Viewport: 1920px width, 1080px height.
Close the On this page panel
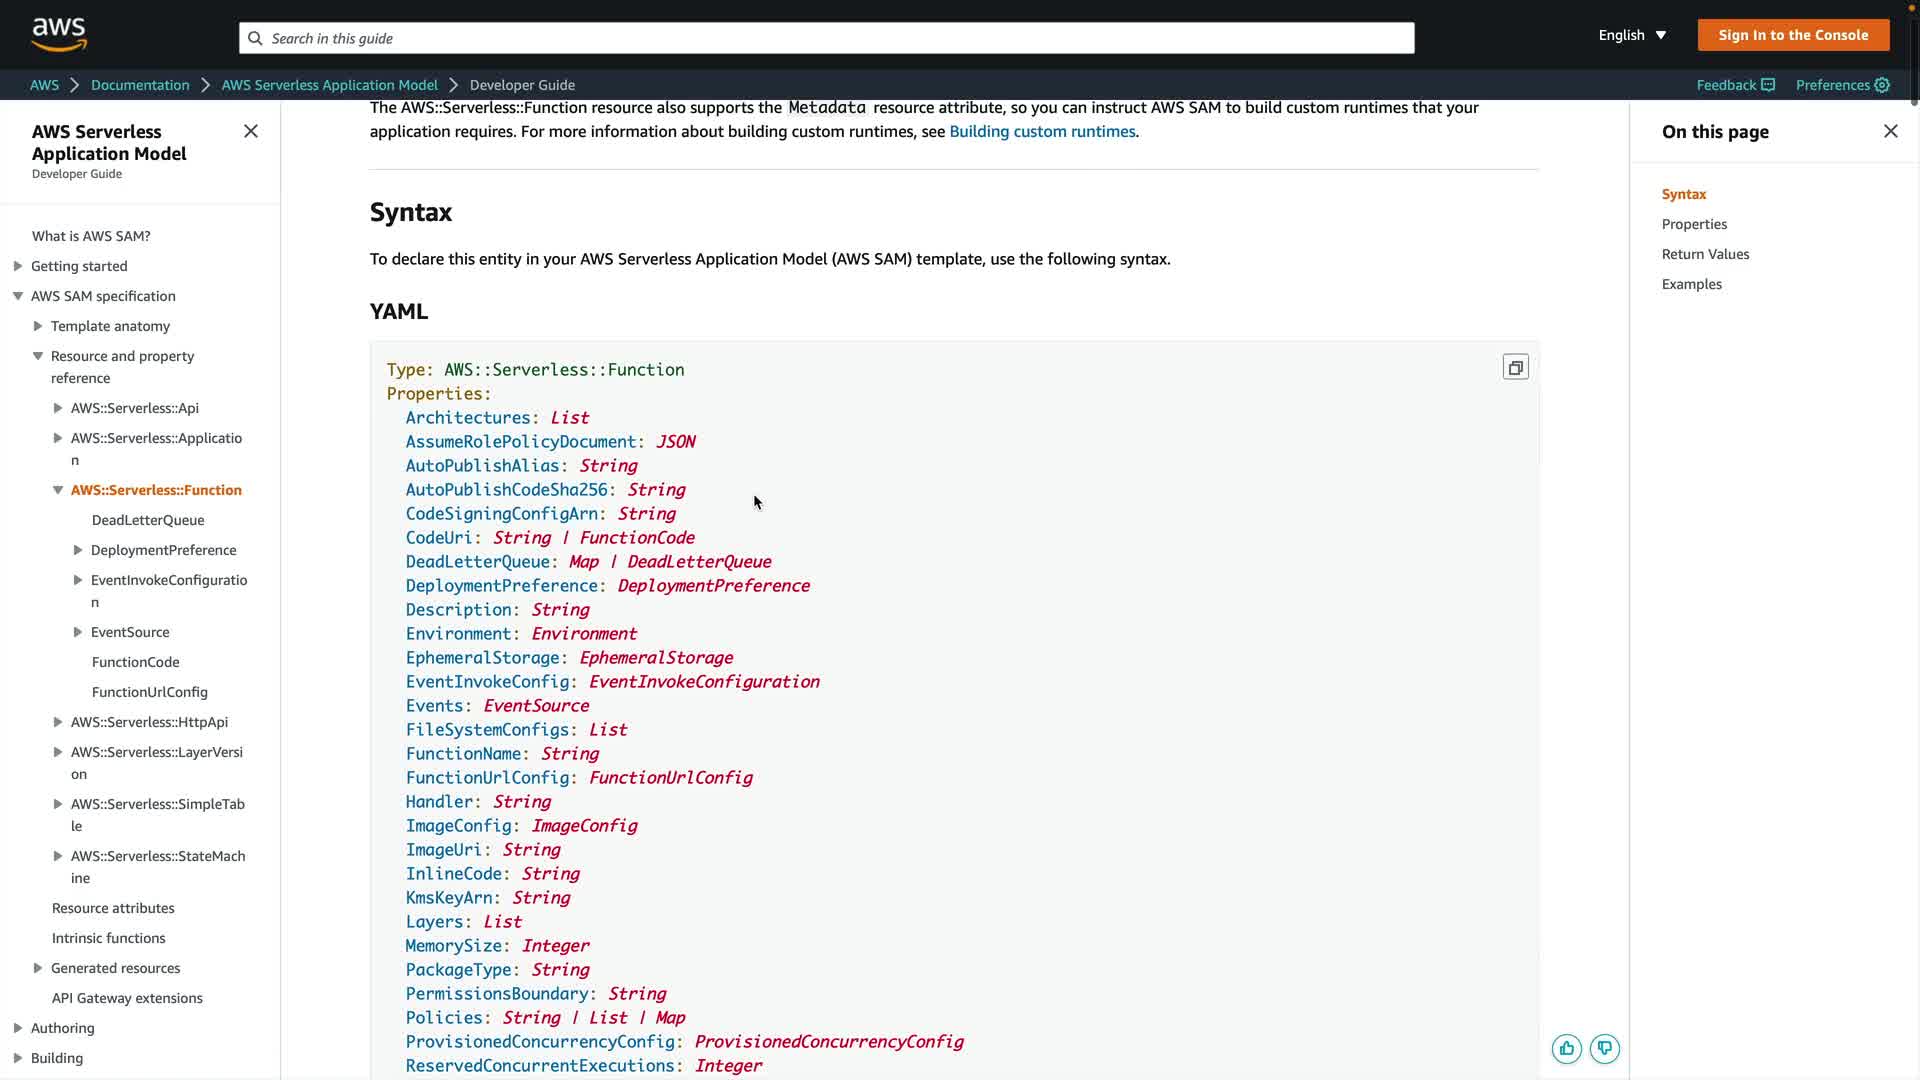[x=1890, y=131]
